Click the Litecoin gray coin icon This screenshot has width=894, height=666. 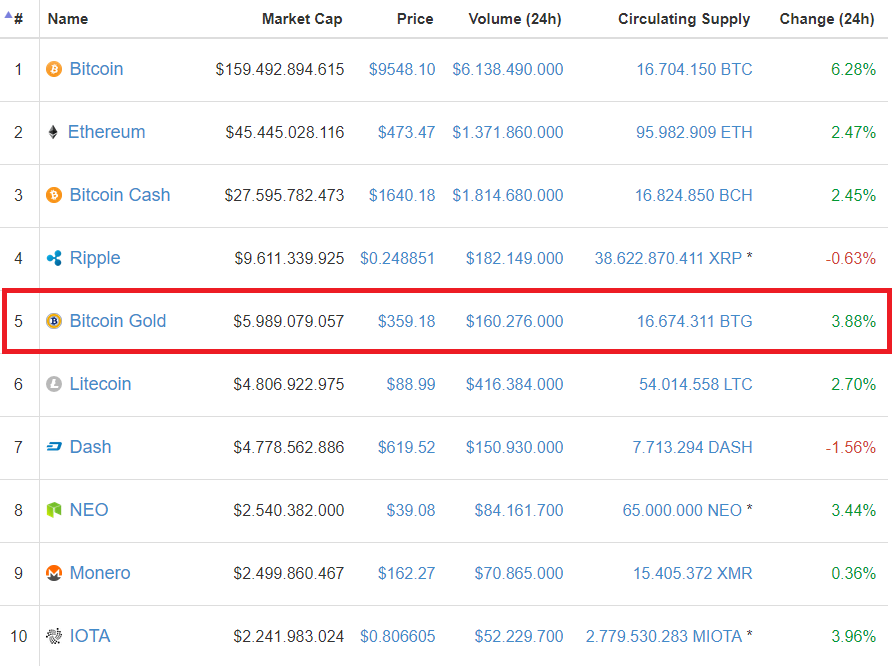coord(54,384)
